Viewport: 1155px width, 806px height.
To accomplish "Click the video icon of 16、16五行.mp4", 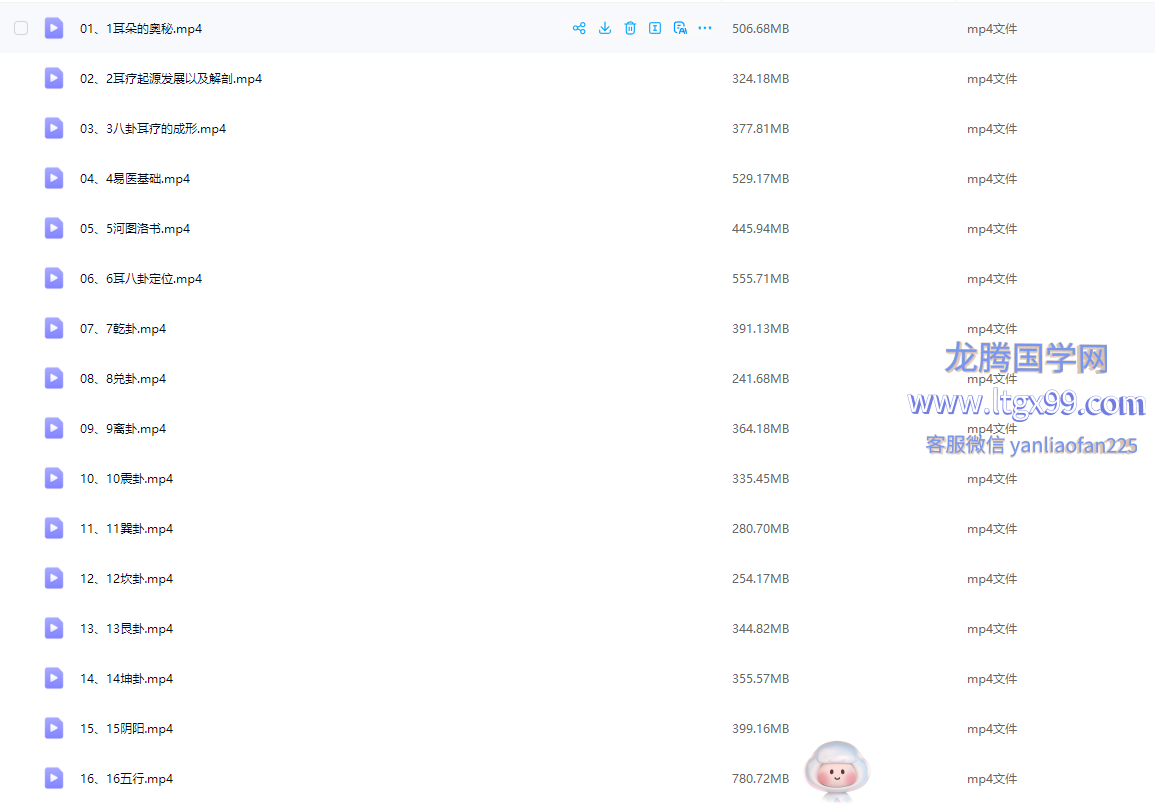I will [x=54, y=778].
